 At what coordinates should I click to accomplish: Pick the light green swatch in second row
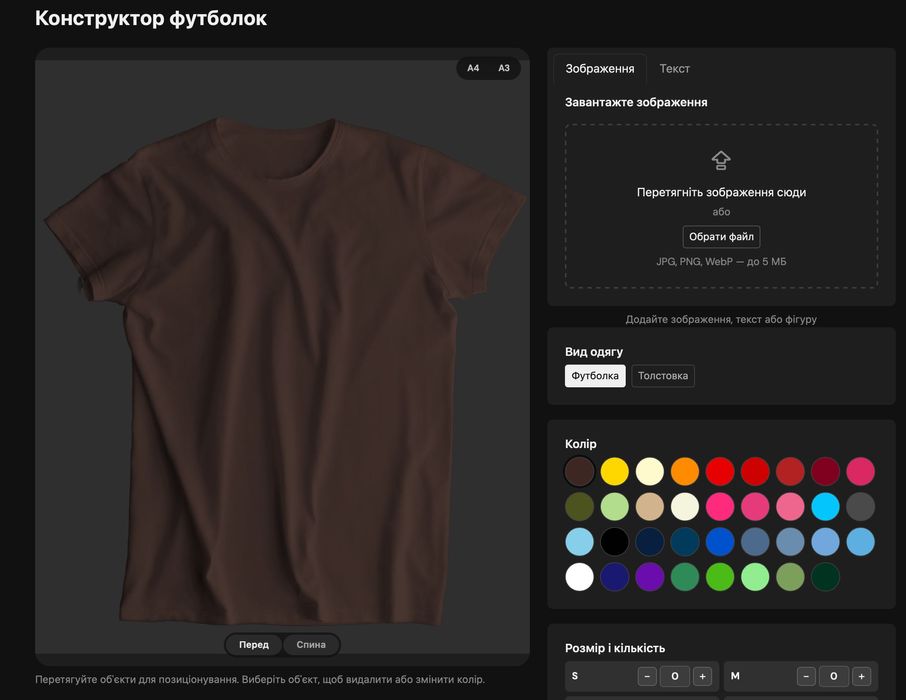tap(614, 506)
